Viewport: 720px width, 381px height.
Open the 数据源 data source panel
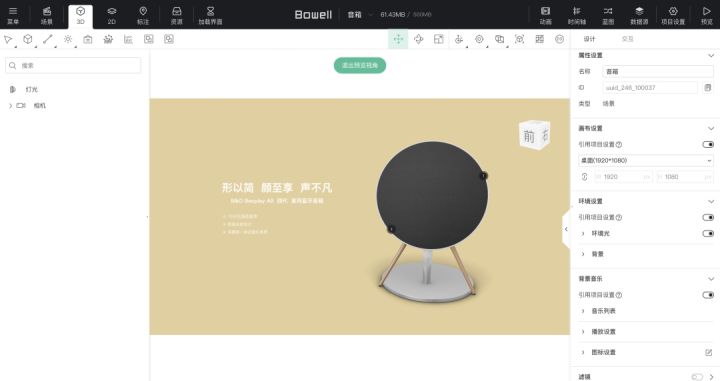[x=639, y=15]
